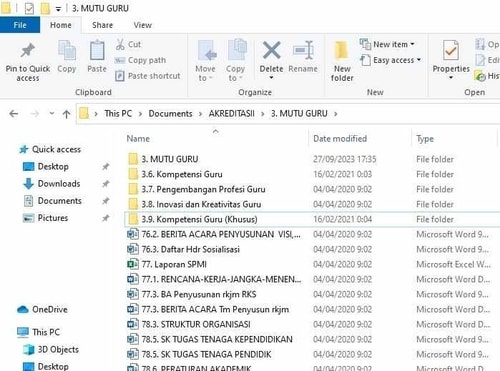500x371 pixels.
Task: Create a New folder from ribbon
Action: pyautogui.click(x=342, y=61)
